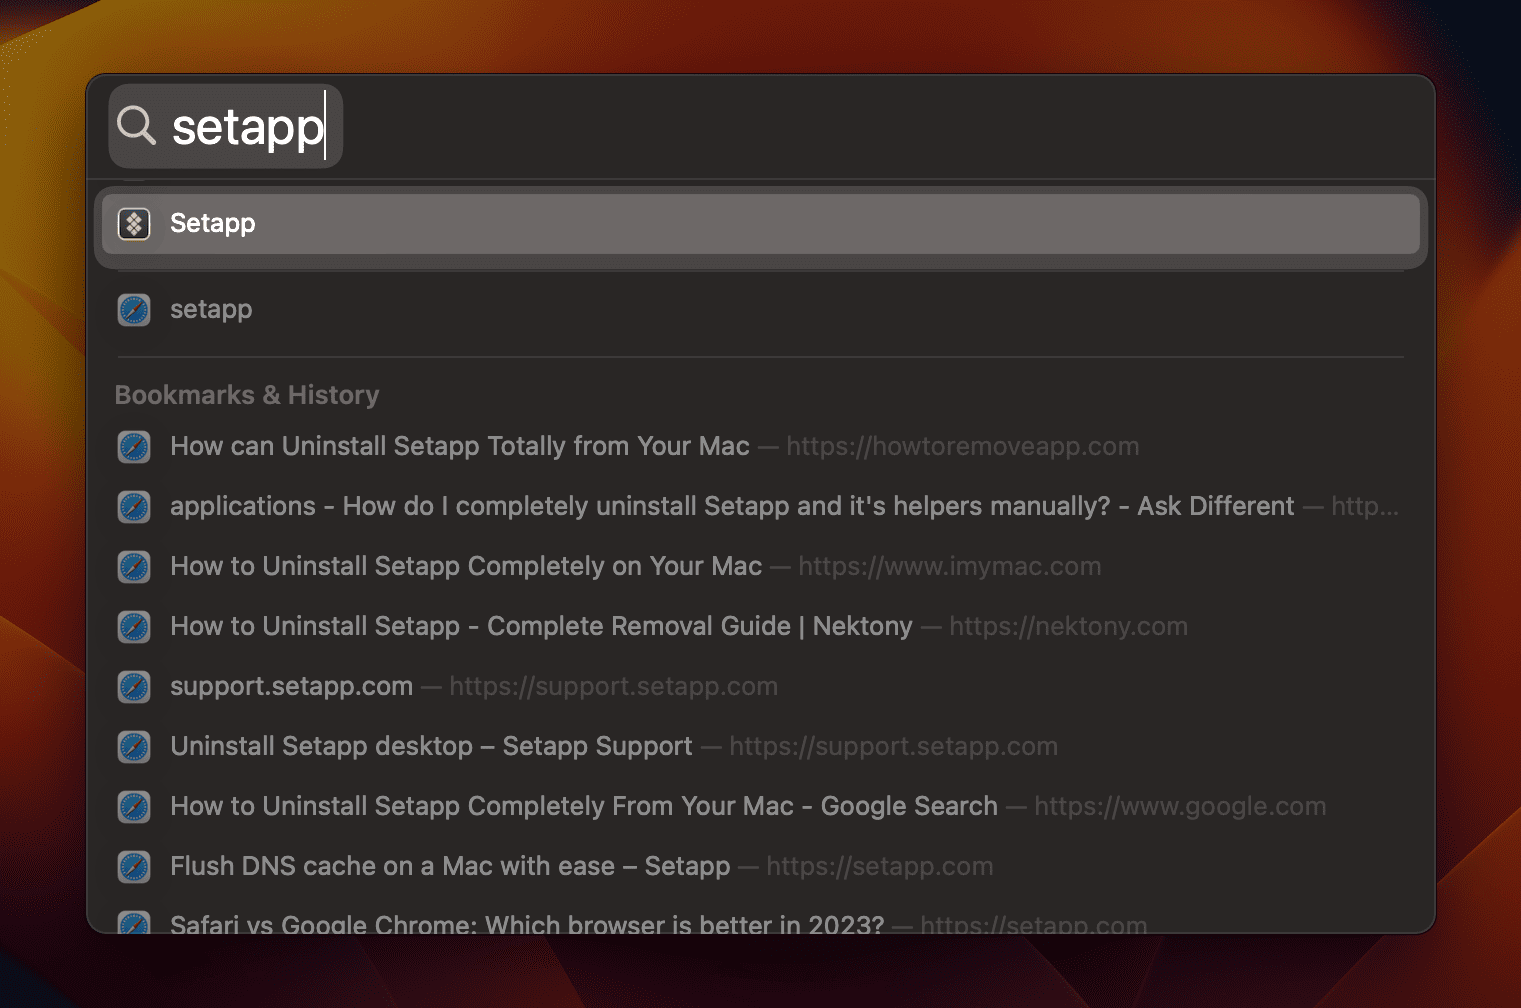Click Safari icon for Flush DNS cache result
The height and width of the screenshot is (1008, 1521).
[134, 867]
